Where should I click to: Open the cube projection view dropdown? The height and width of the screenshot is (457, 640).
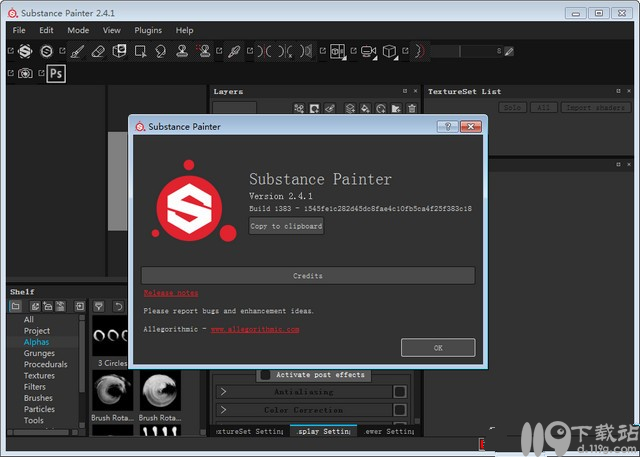(390, 52)
